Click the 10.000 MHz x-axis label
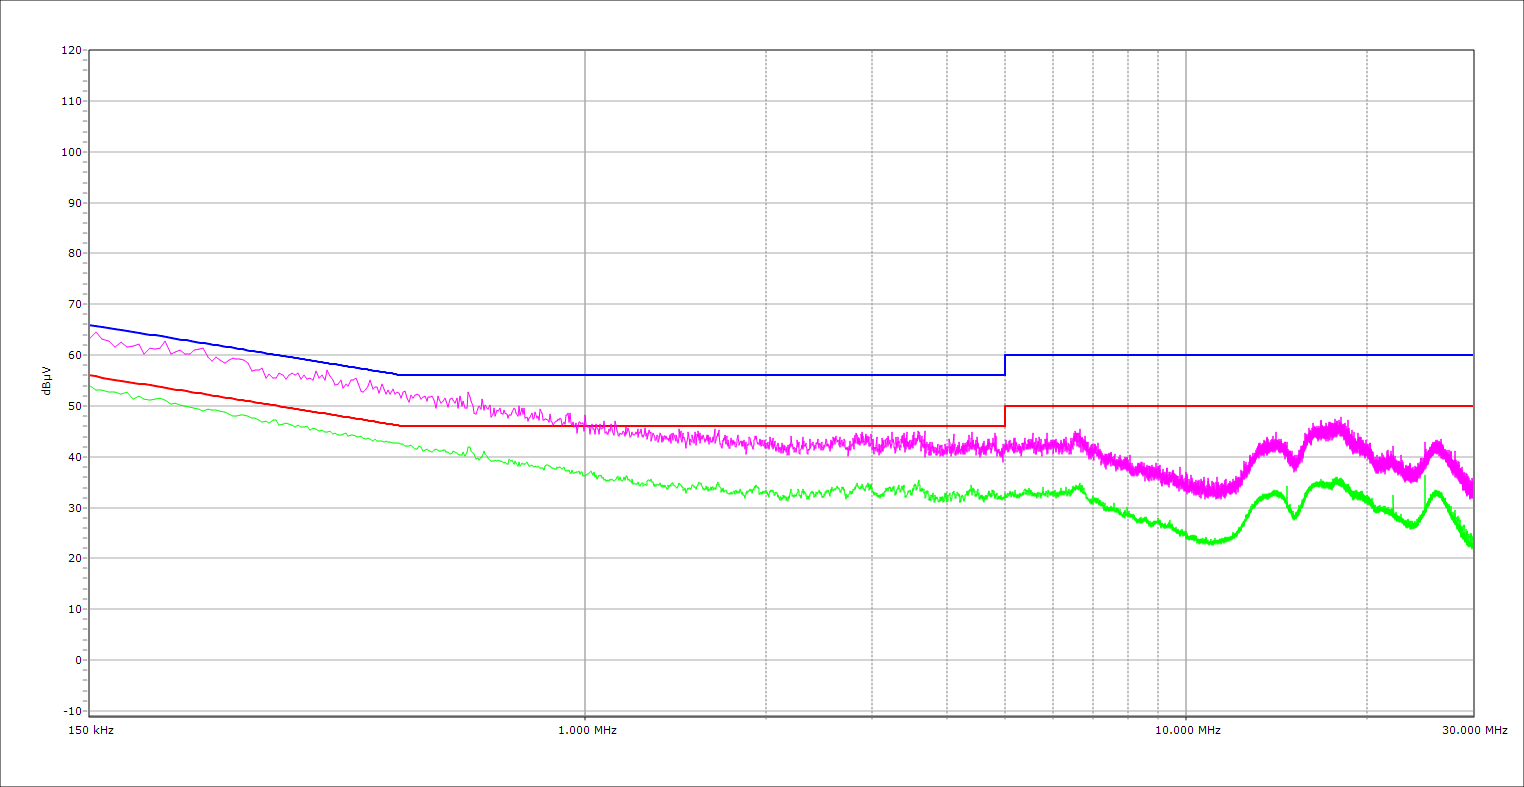 pos(1187,730)
